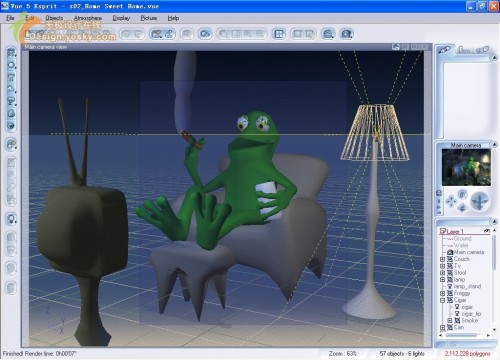500x360 pixels.
Task: Collapse the Cigar group in layer tree
Action: point(443,300)
